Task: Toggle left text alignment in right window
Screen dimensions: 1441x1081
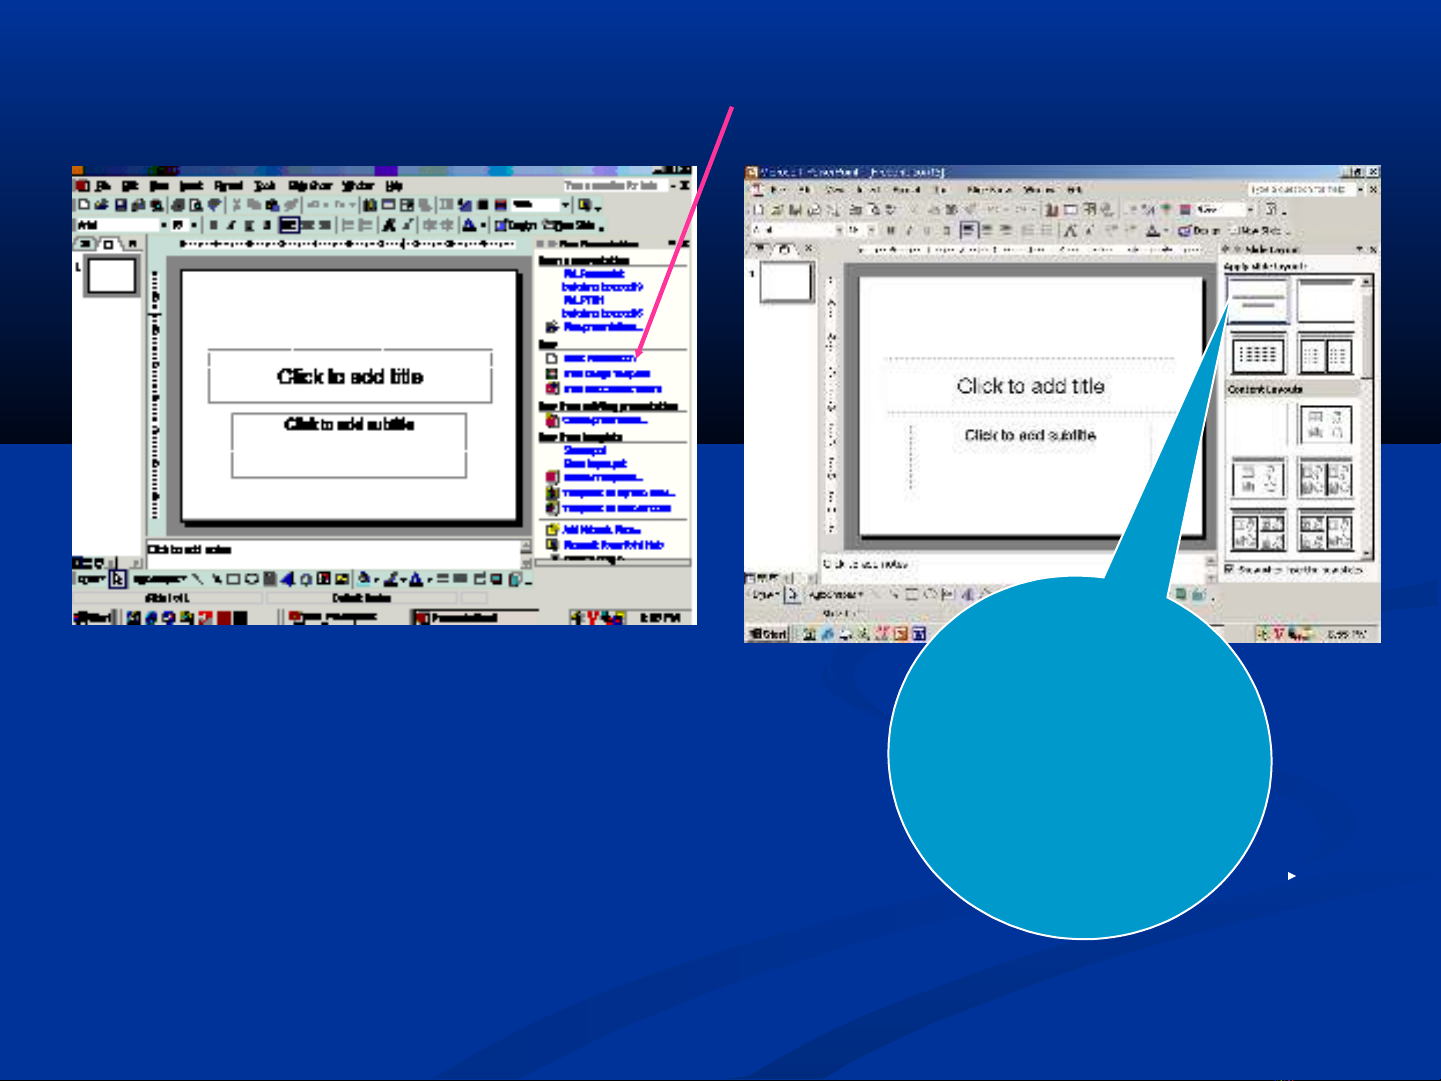Action: 968,230
